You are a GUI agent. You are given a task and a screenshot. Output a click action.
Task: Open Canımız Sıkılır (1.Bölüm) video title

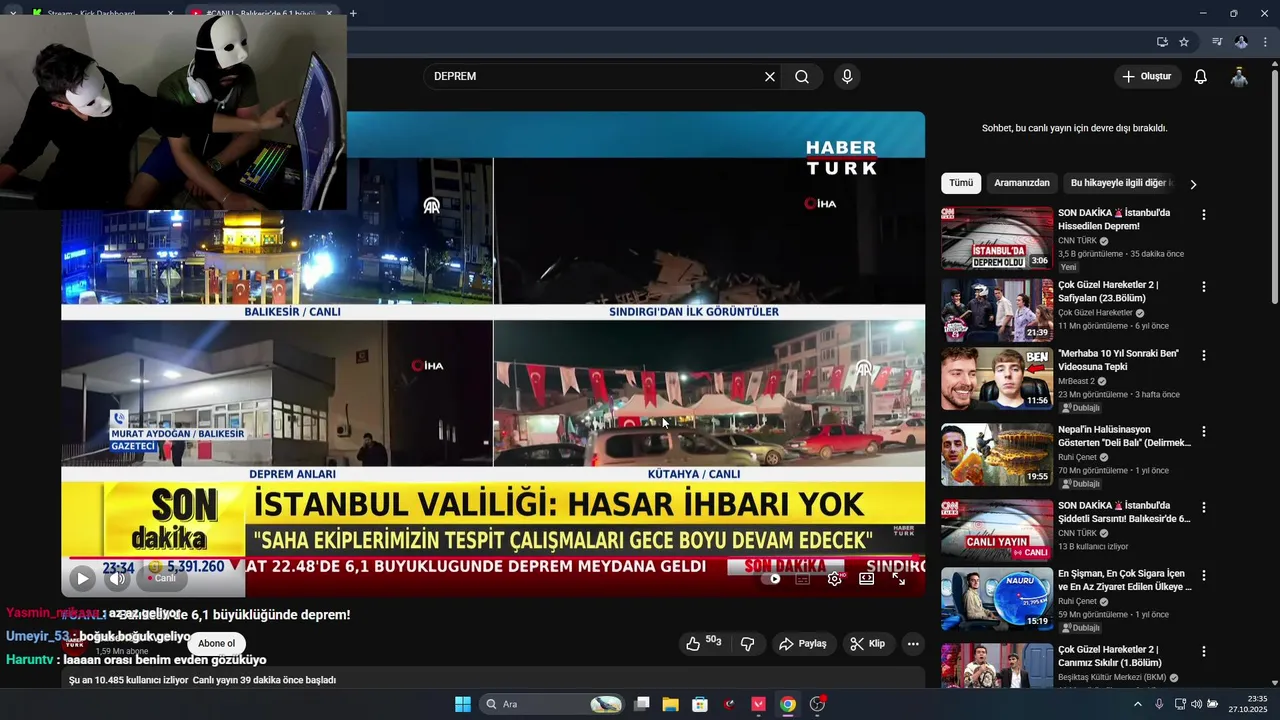tap(1110, 656)
